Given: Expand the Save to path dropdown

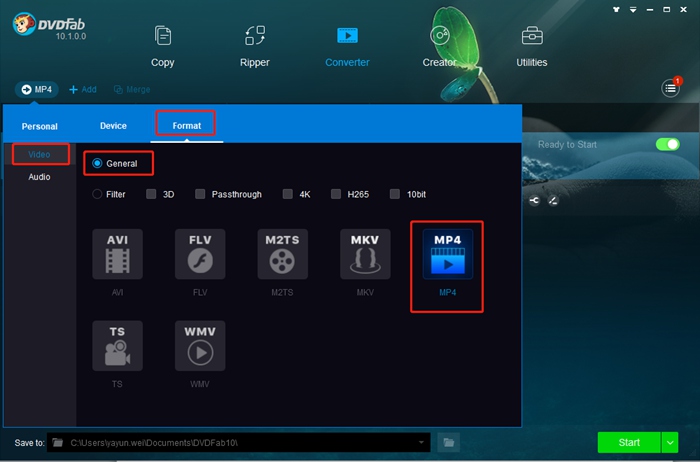Looking at the screenshot, I should [x=421, y=442].
